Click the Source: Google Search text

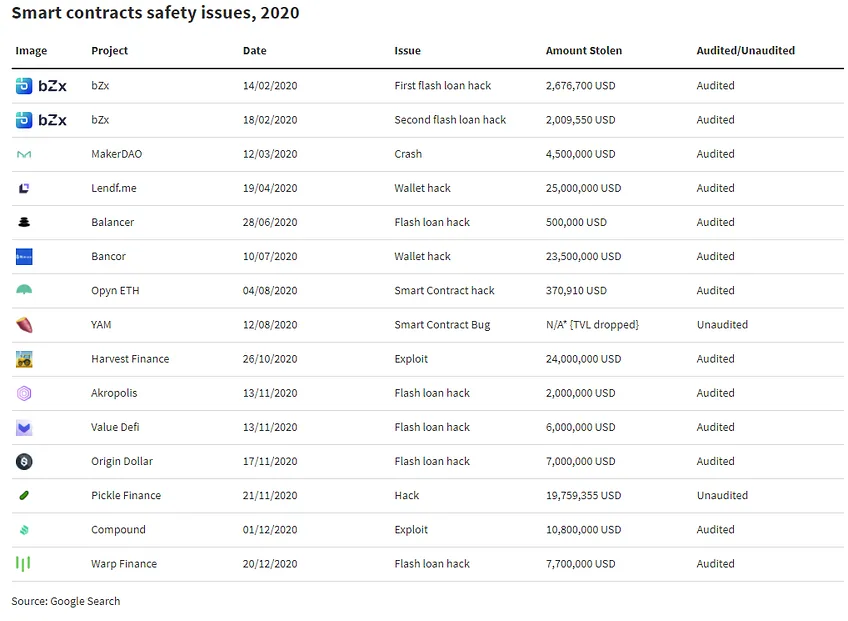65,601
